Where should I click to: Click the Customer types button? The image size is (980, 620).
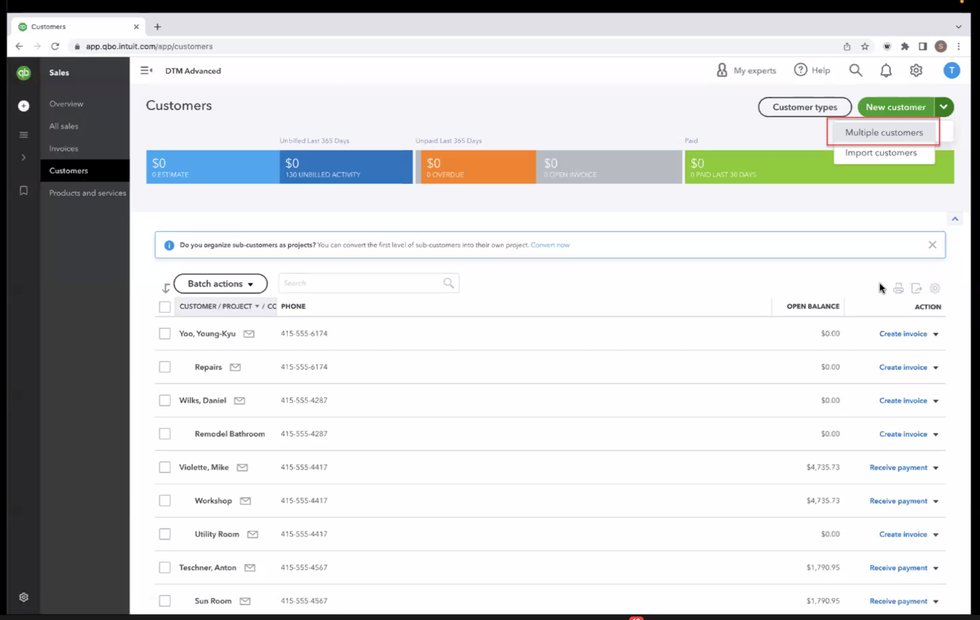tap(804, 107)
